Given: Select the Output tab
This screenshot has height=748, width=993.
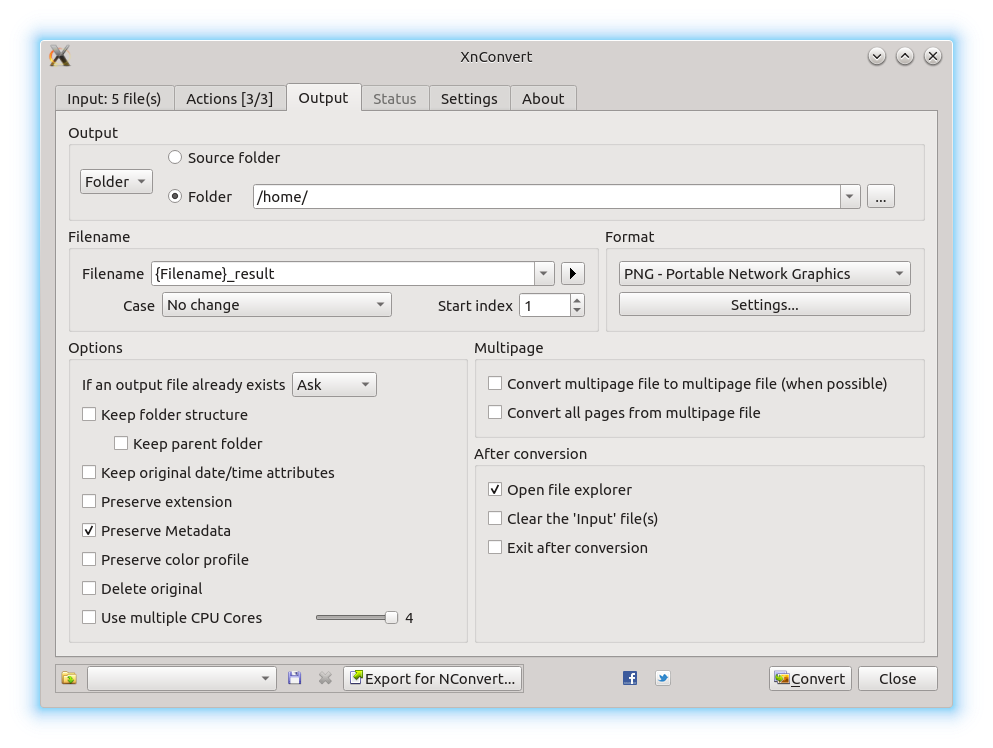Looking at the screenshot, I should (x=324, y=98).
